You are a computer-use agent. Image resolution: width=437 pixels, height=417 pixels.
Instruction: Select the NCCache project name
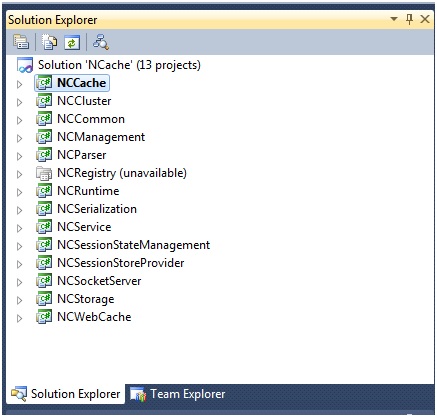click(82, 83)
